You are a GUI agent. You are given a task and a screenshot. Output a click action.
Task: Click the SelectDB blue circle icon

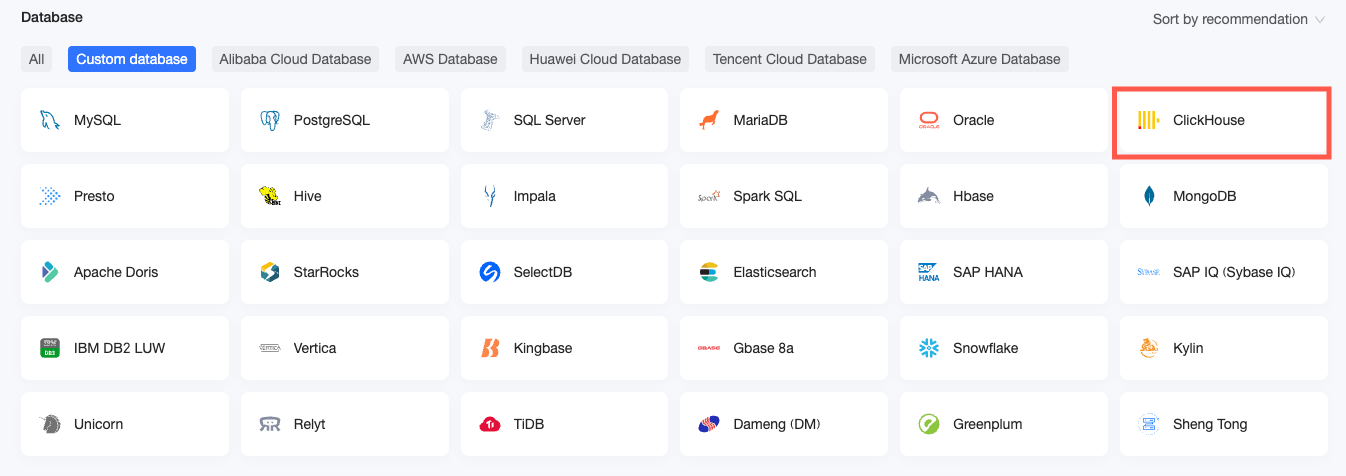tap(489, 272)
